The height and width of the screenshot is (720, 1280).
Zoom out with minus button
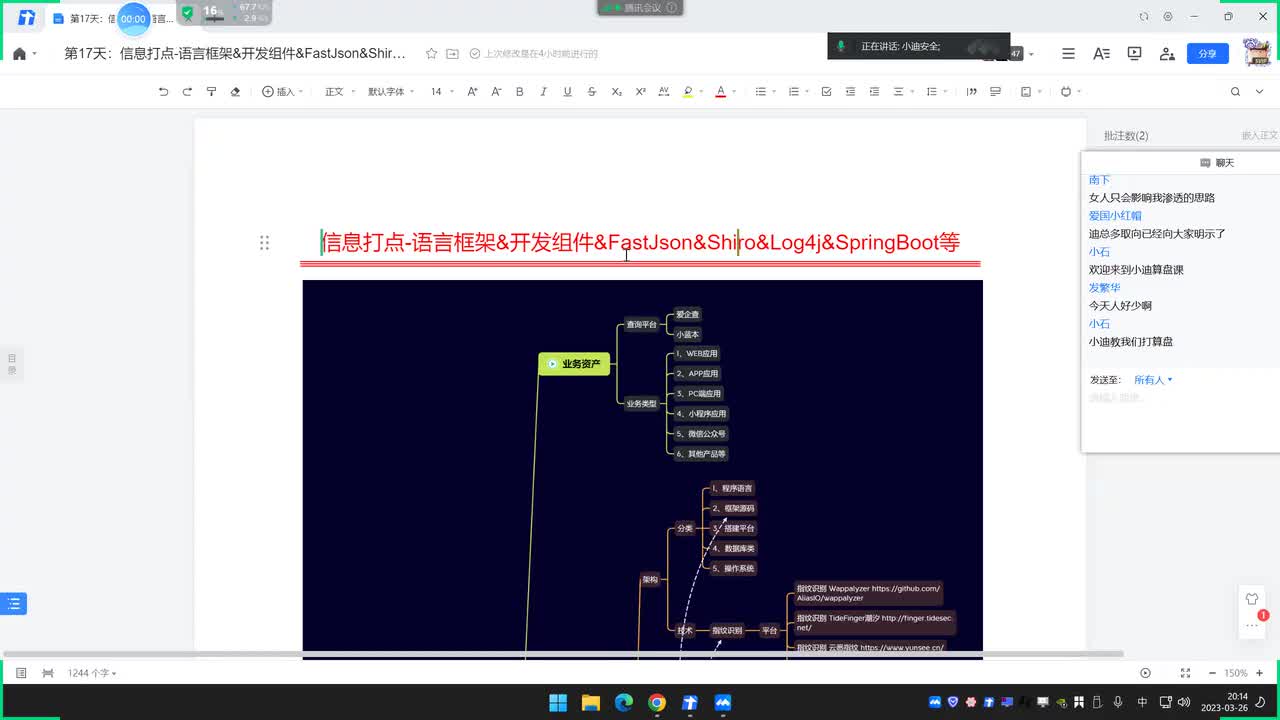coord(1212,673)
